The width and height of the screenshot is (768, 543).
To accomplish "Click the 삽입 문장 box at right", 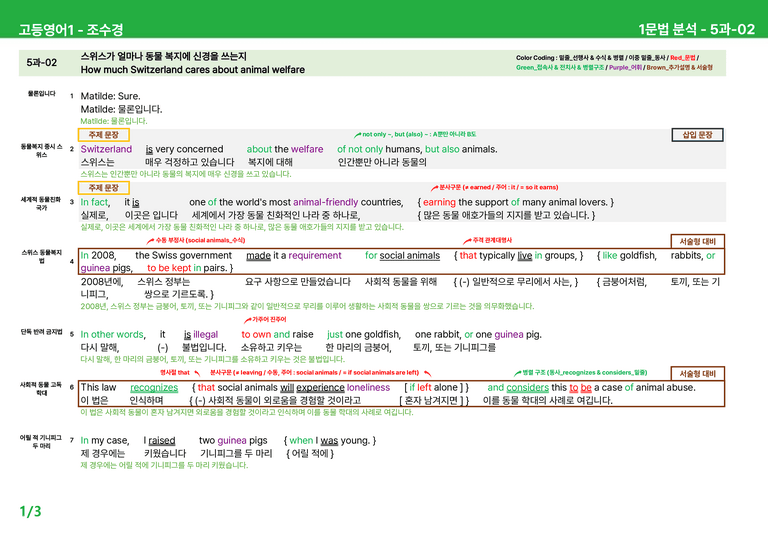I will coord(697,135).
